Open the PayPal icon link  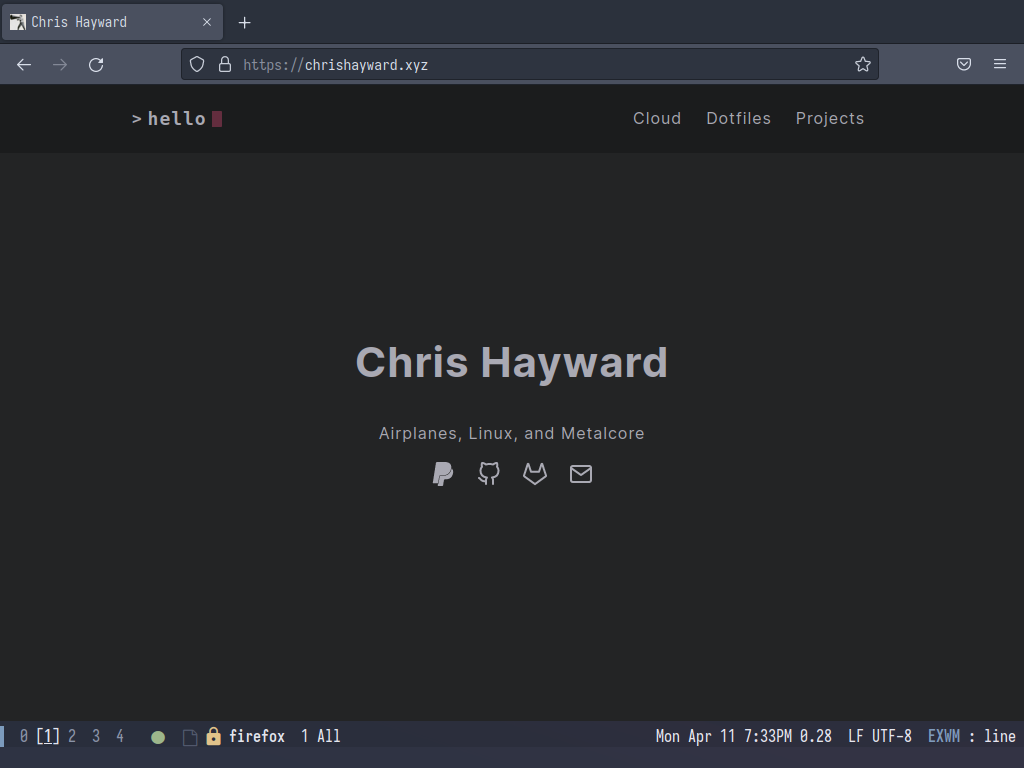(443, 473)
